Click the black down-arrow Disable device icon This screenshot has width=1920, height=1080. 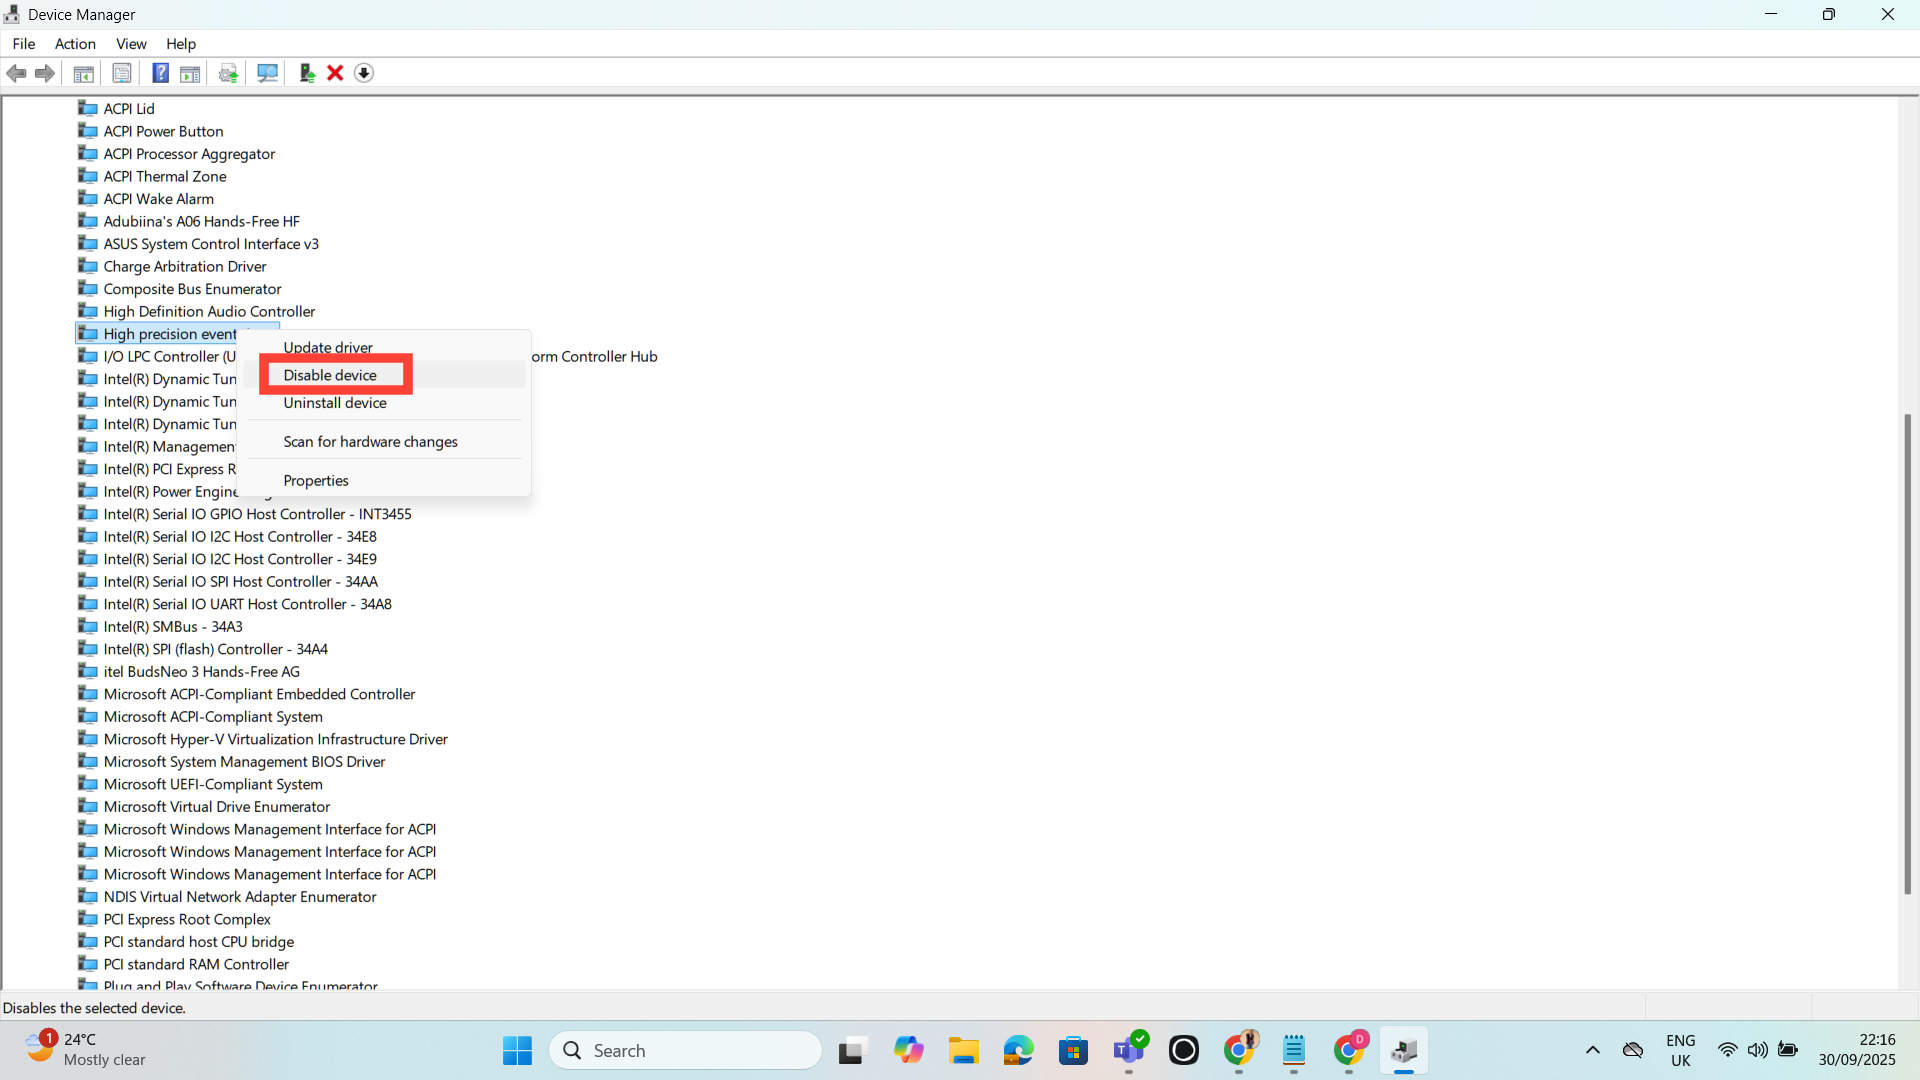364,73
